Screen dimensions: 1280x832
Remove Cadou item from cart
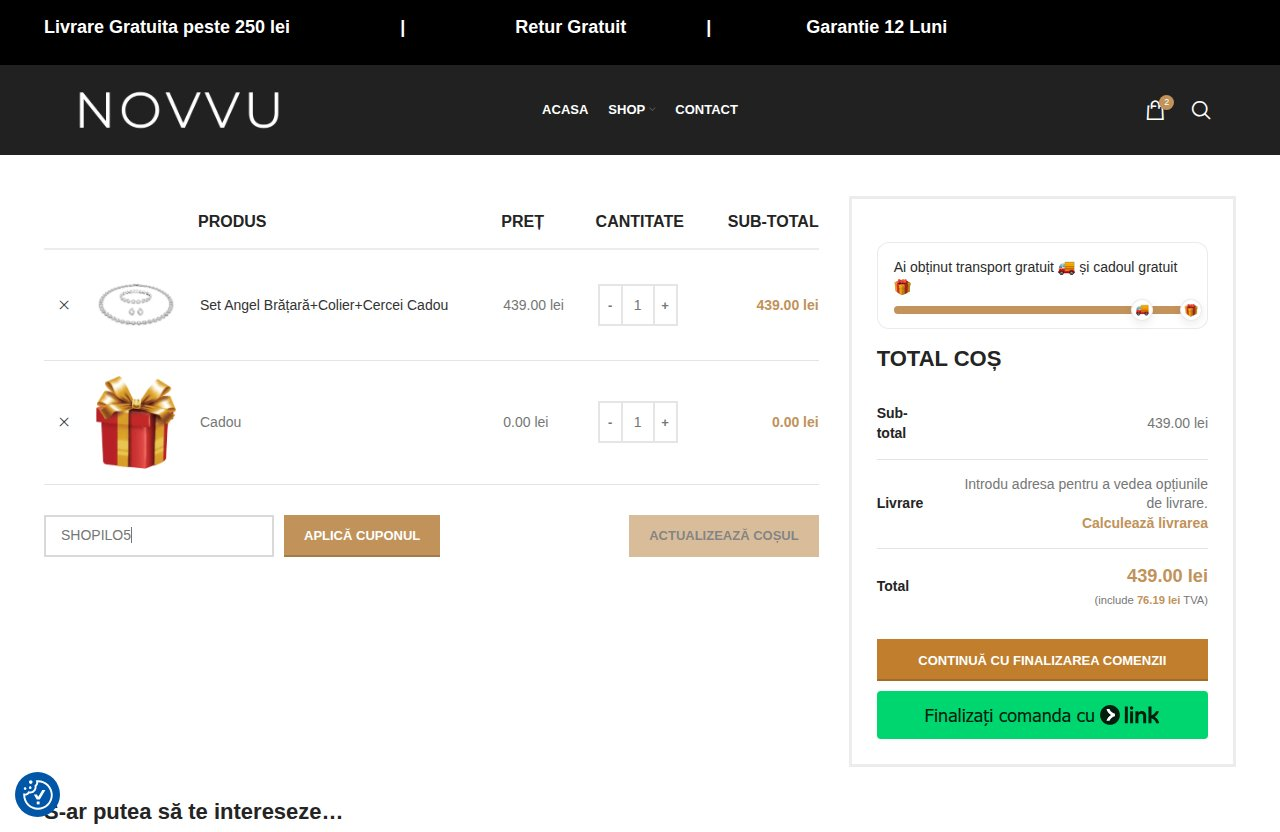click(x=64, y=422)
